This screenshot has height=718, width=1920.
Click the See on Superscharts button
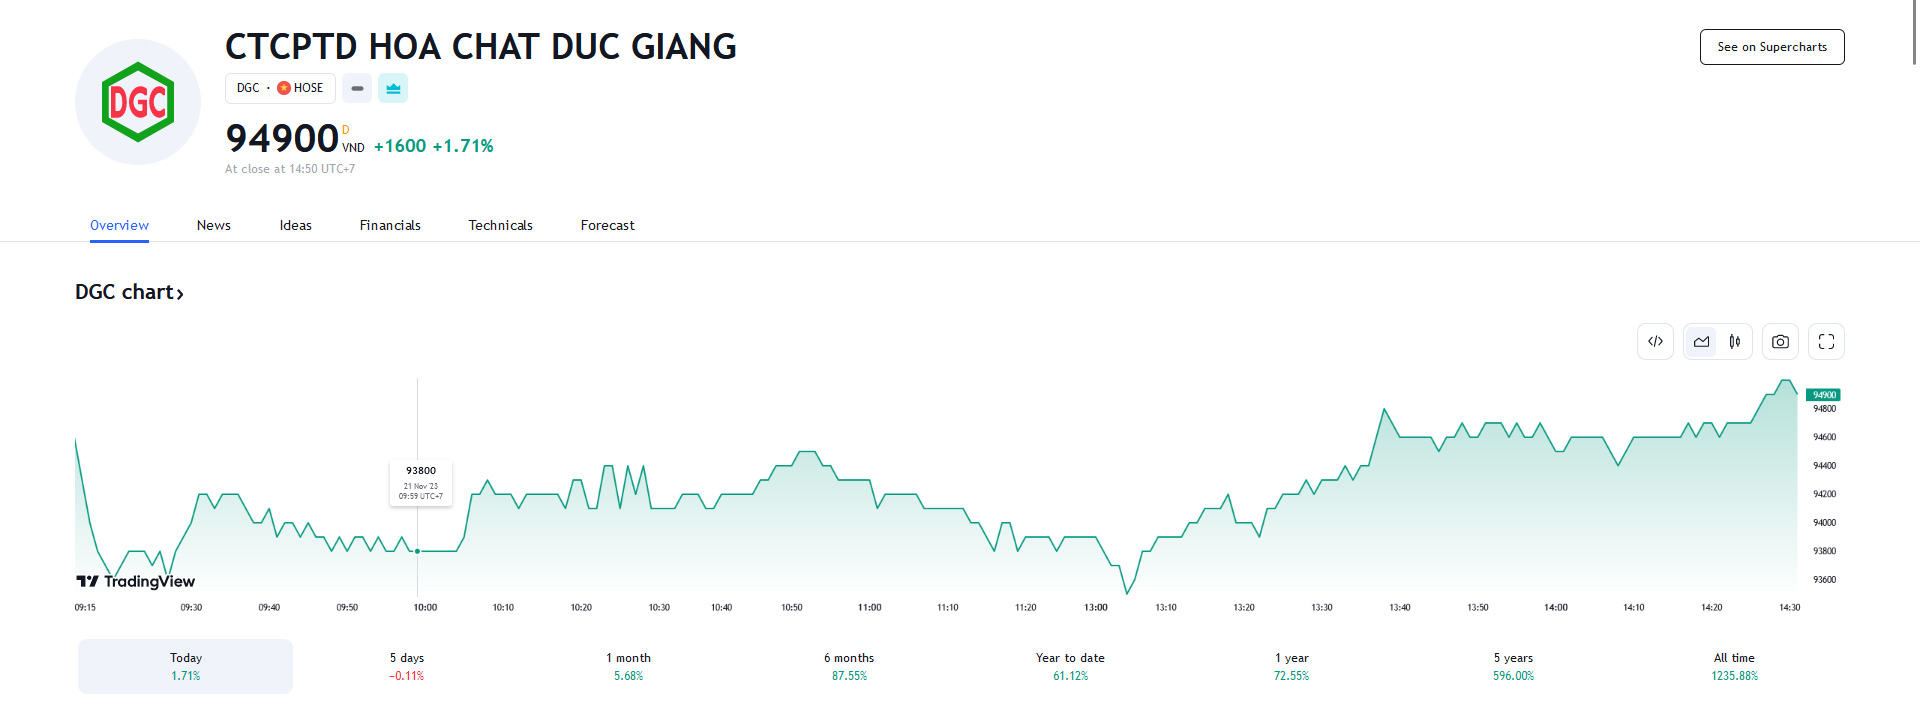click(1771, 47)
